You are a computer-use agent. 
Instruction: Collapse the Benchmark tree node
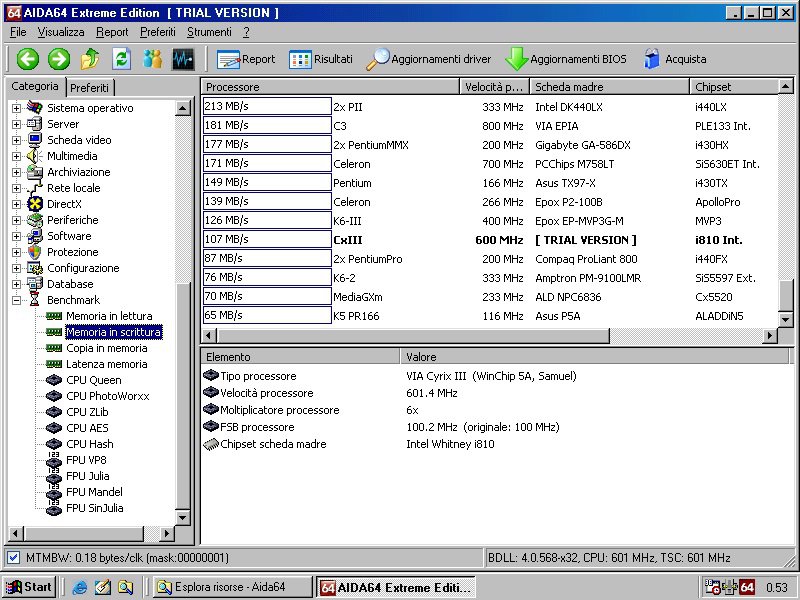coord(16,300)
